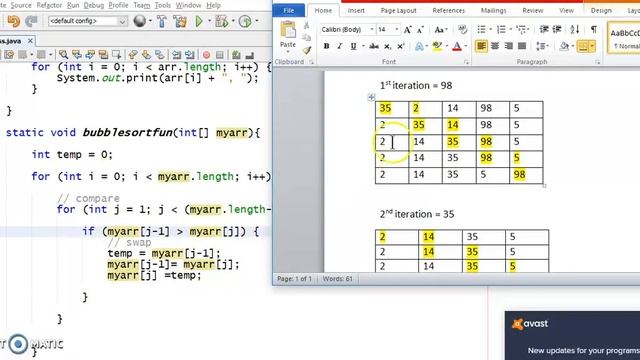Switch to Mailings ribbon tab

(x=493, y=11)
